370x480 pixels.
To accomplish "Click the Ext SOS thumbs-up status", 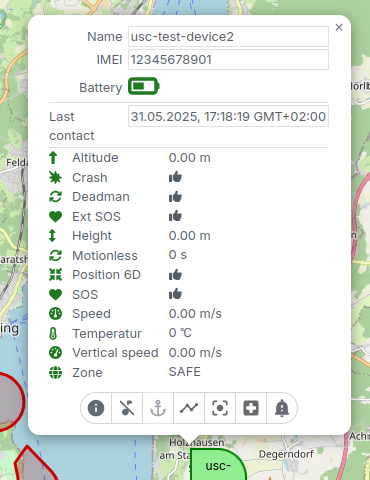I will [x=175, y=216].
